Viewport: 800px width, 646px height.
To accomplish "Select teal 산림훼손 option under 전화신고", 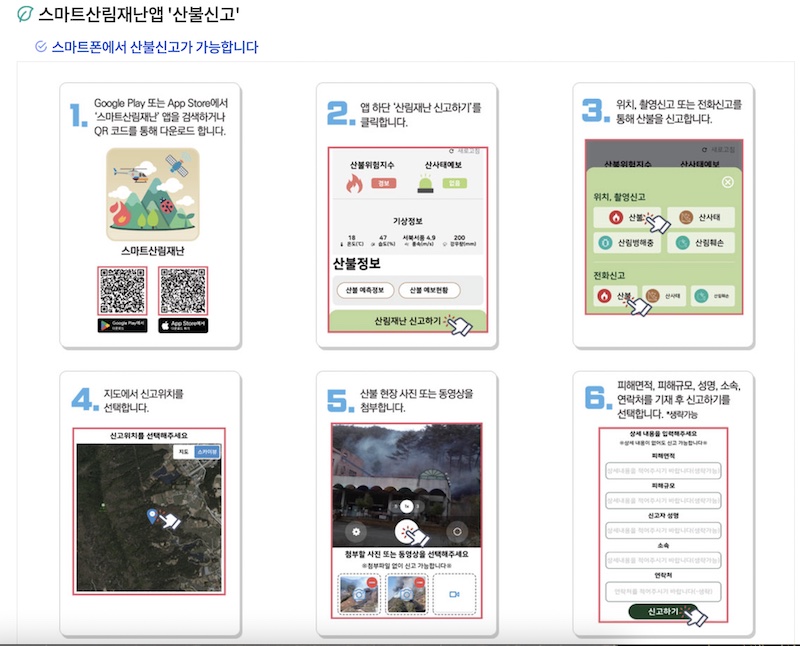I will [x=713, y=296].
